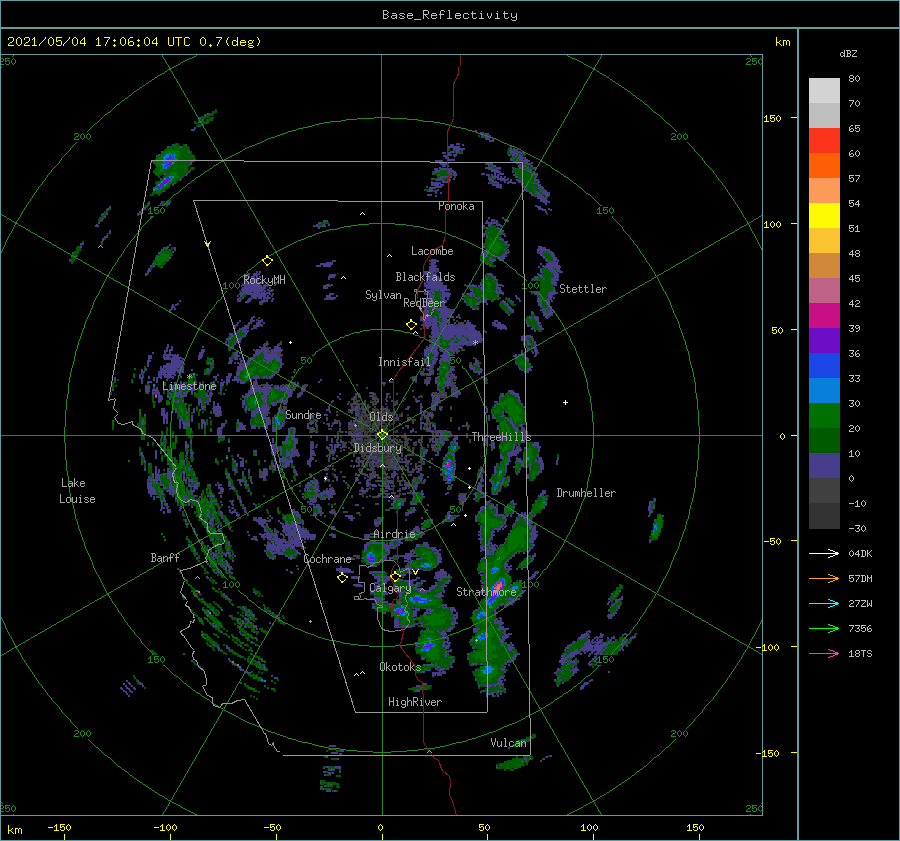Screen dimensions: 900x841
Task: Click the RedDeer city label
Action: point(424,303)
